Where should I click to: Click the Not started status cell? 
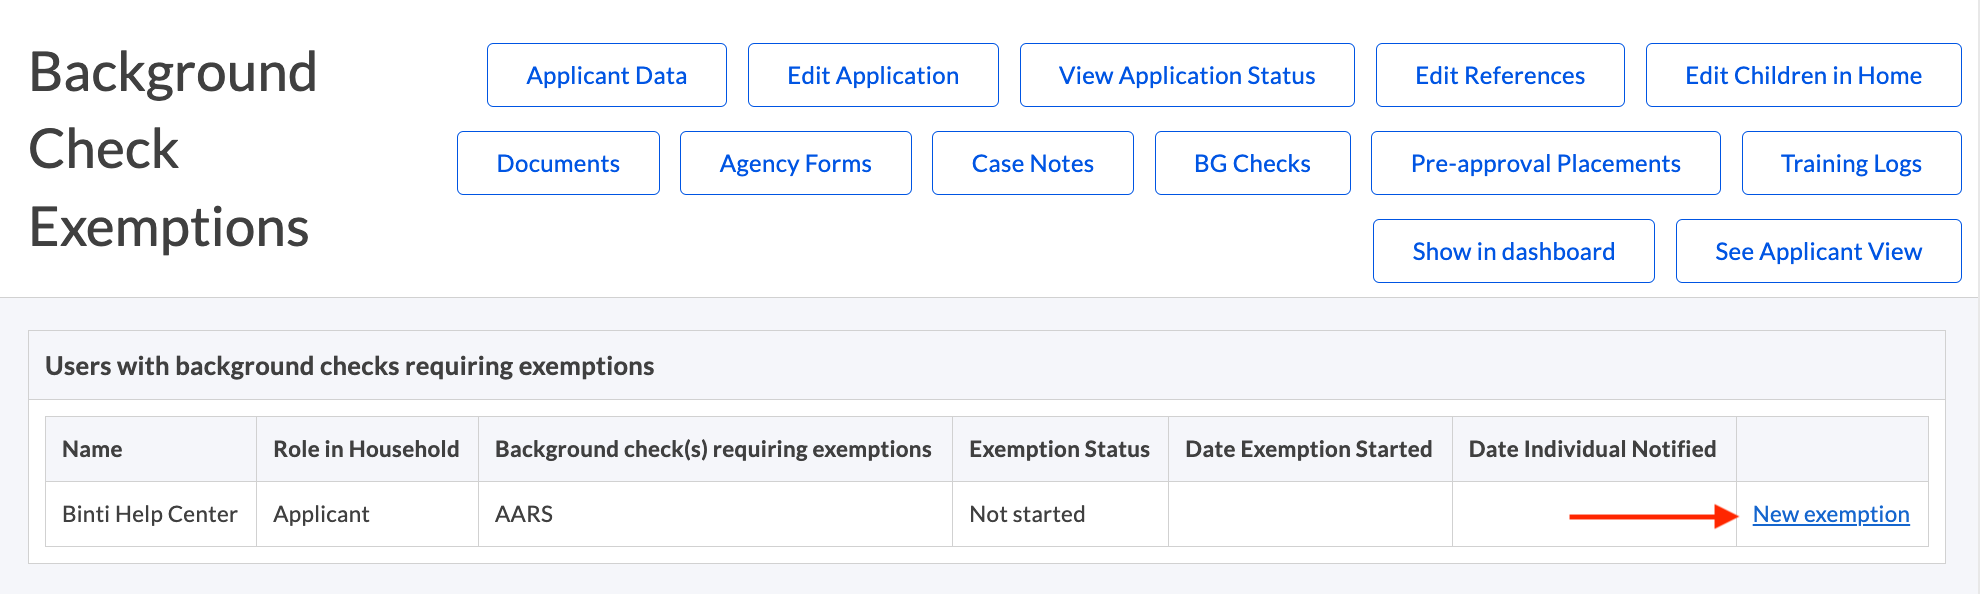[1025, 513]
